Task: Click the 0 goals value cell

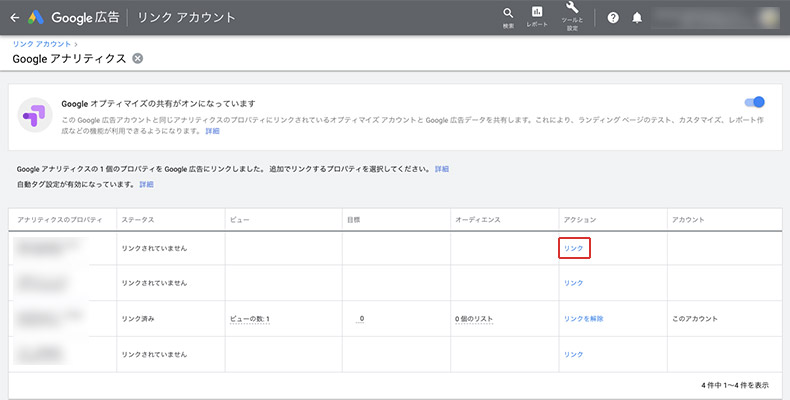Action: point(361,319)
